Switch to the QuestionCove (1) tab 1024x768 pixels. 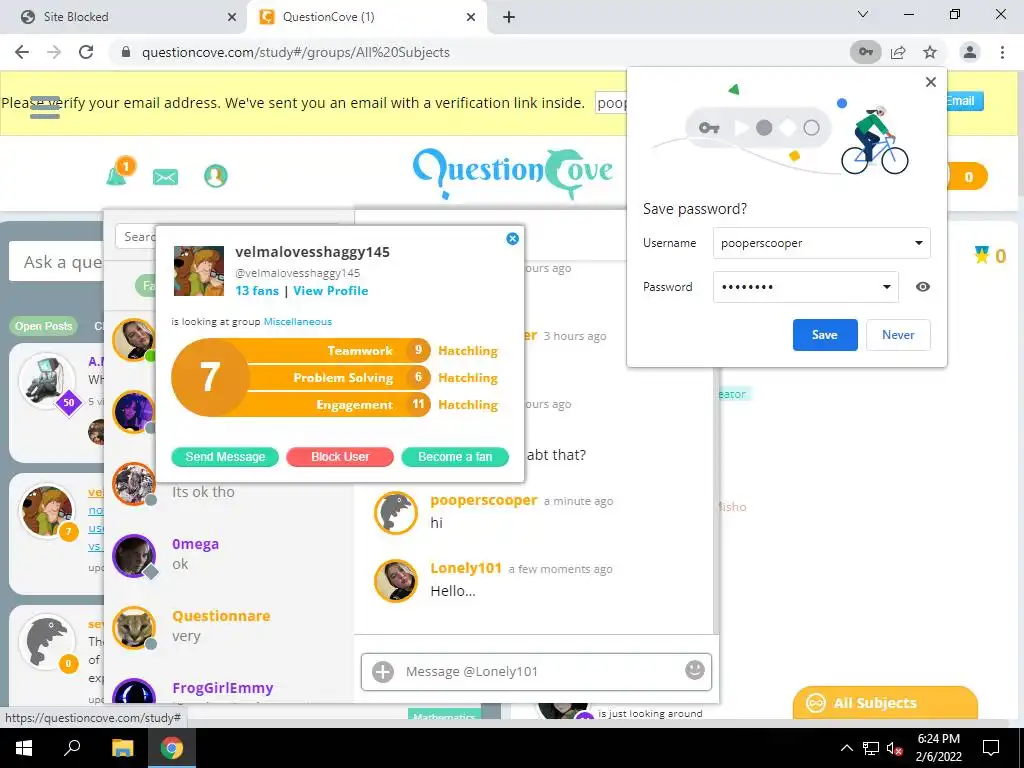[x=367, y=17]
